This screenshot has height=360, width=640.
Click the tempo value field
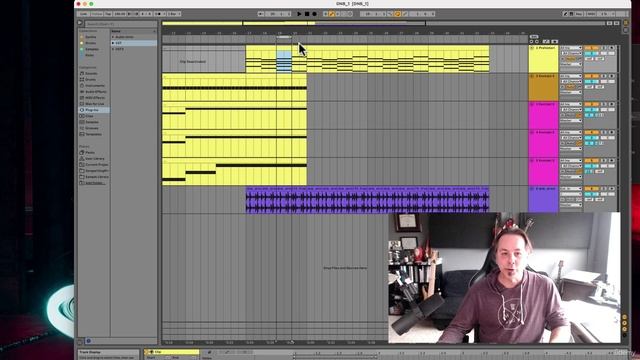tap(120, 14)
